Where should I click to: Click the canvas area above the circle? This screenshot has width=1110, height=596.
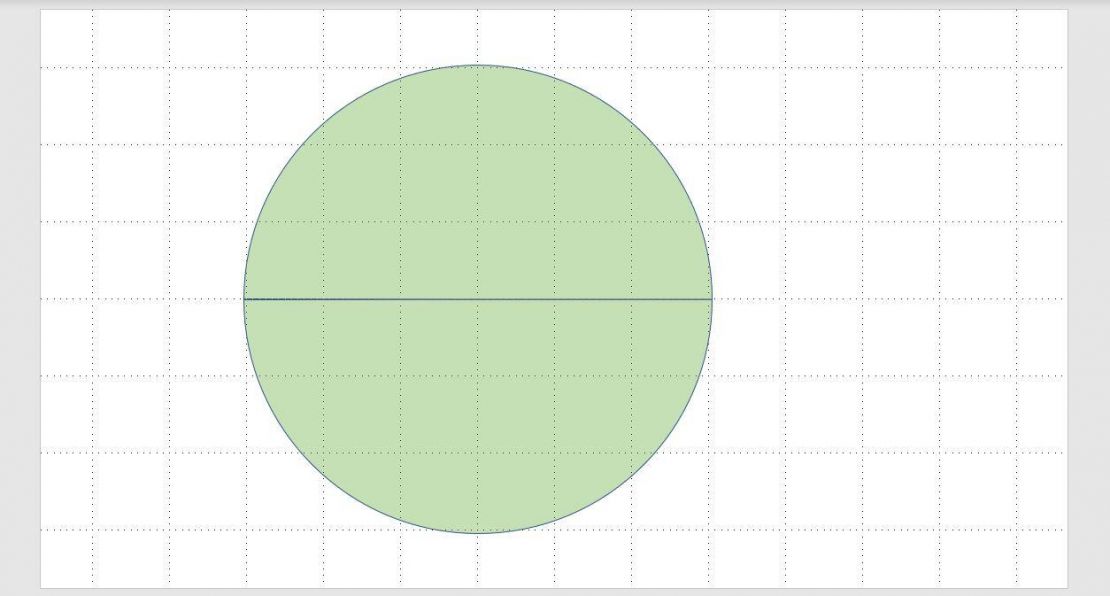[477, 35]
